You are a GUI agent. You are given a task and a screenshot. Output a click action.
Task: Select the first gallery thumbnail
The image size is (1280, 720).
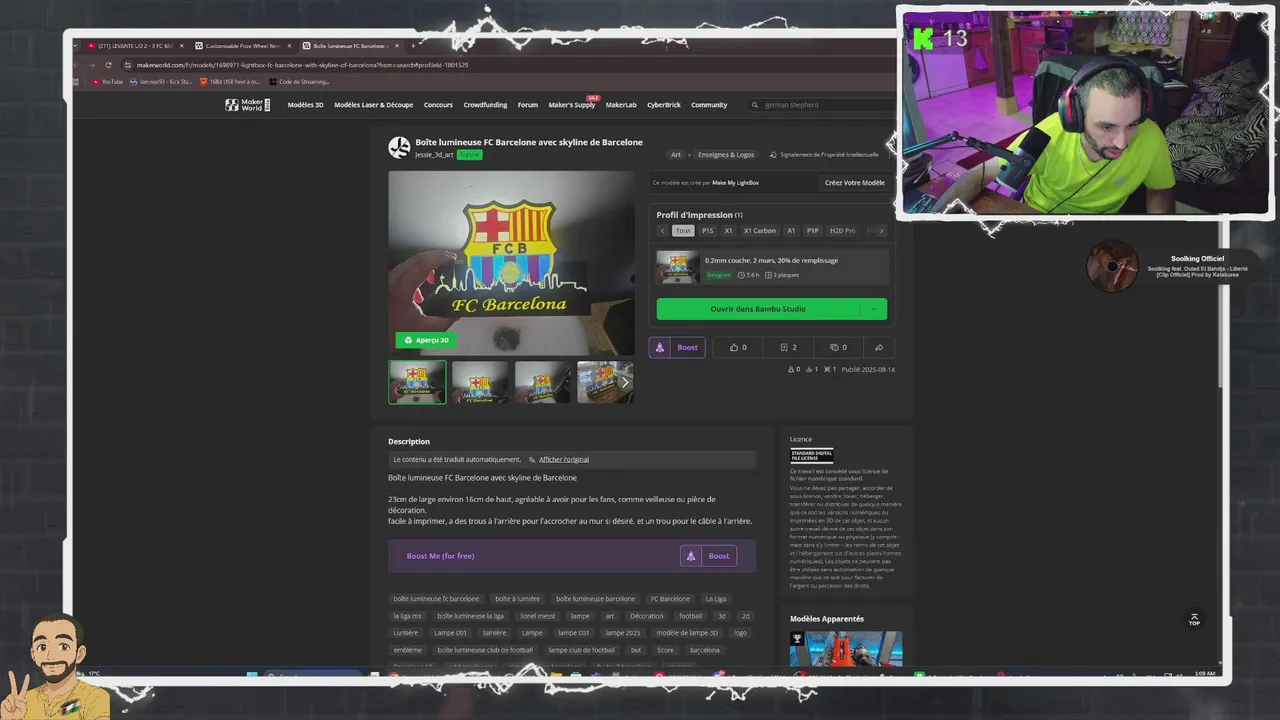click(x=417, y=382)
